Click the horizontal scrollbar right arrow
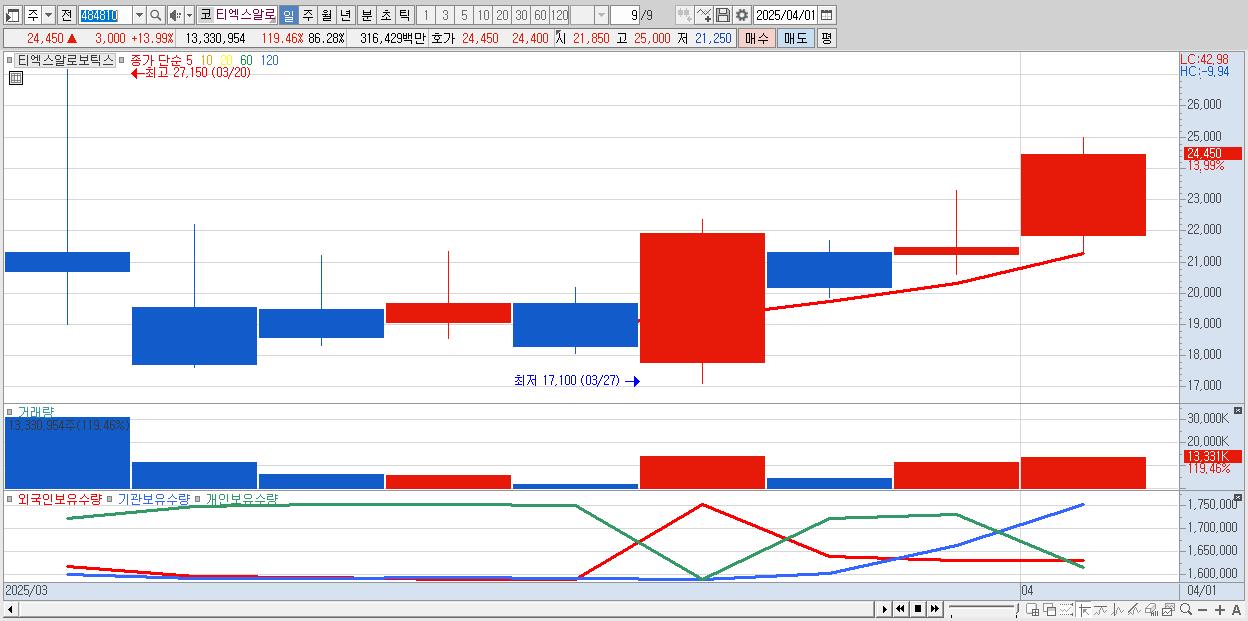 885,609
